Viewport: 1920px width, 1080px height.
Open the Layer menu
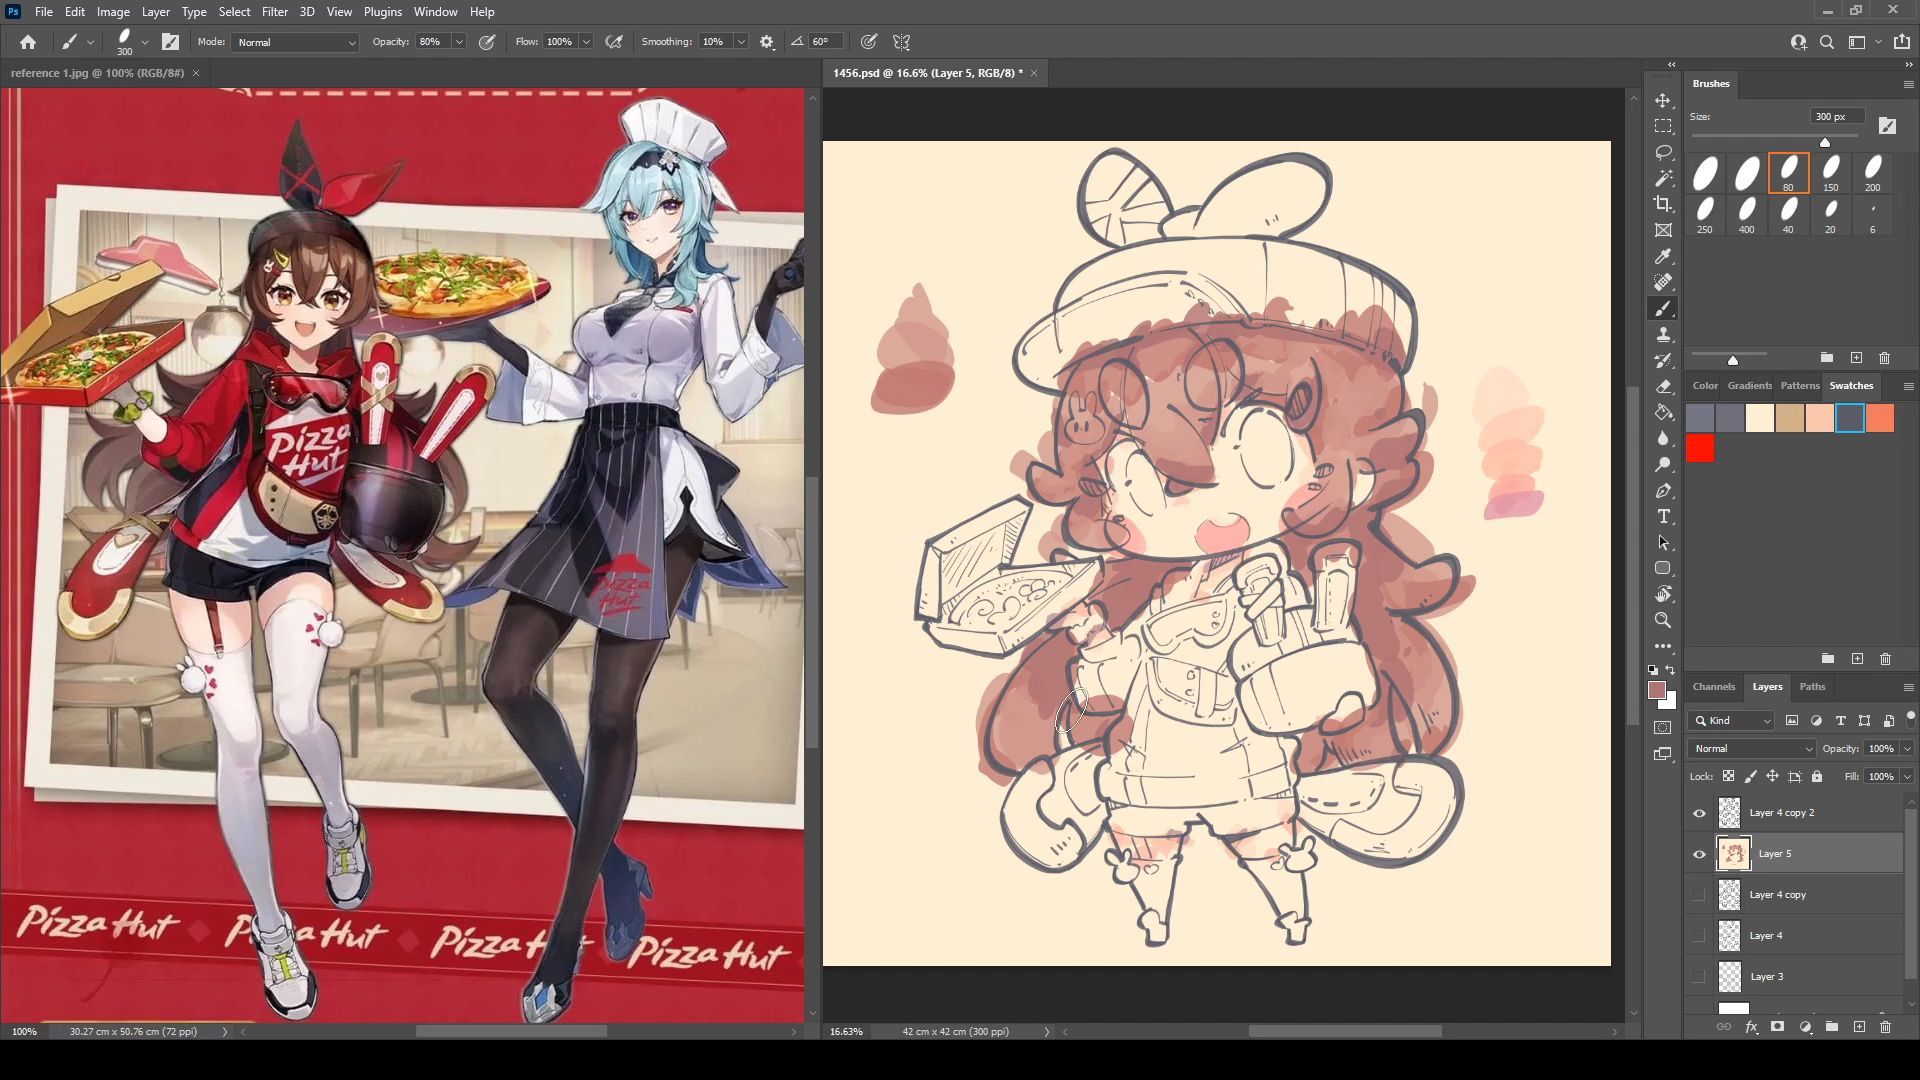coord(155,12)
